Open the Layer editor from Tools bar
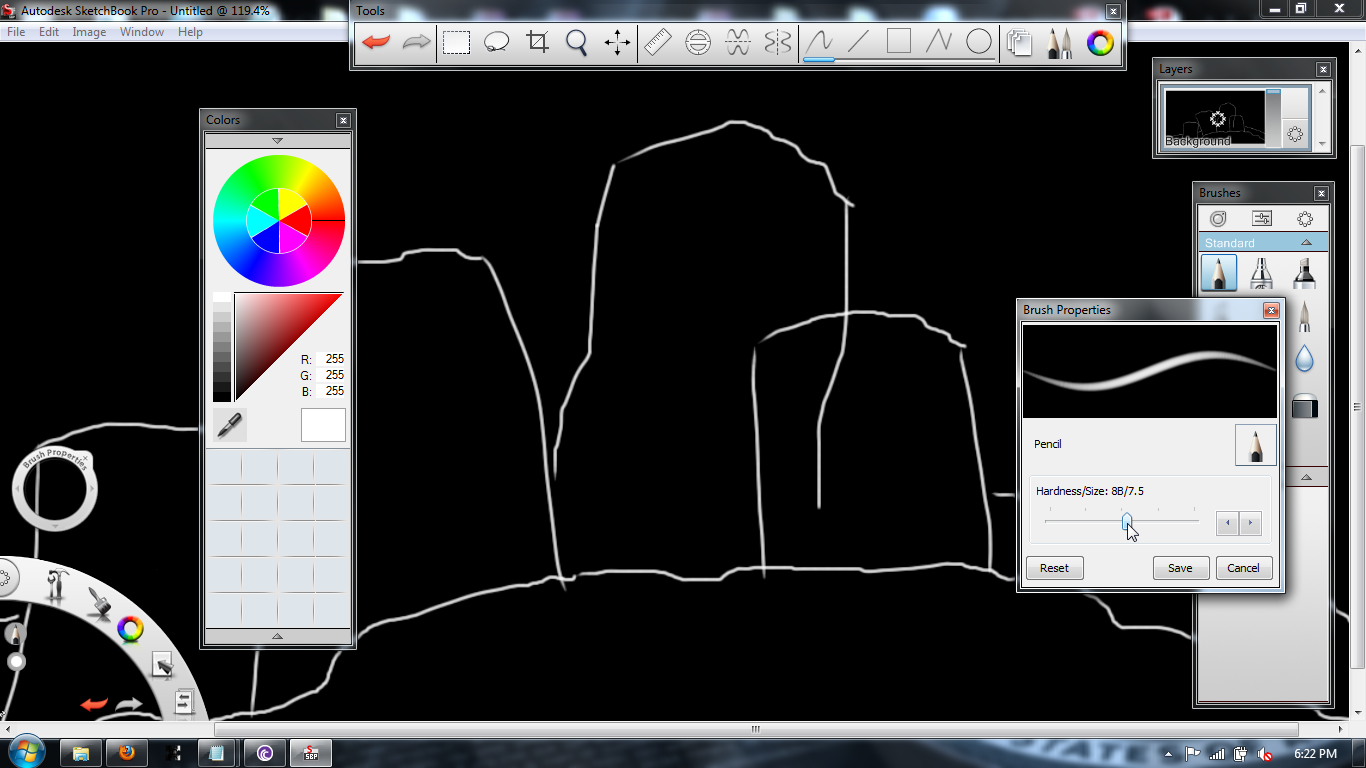 point(1020,42)
